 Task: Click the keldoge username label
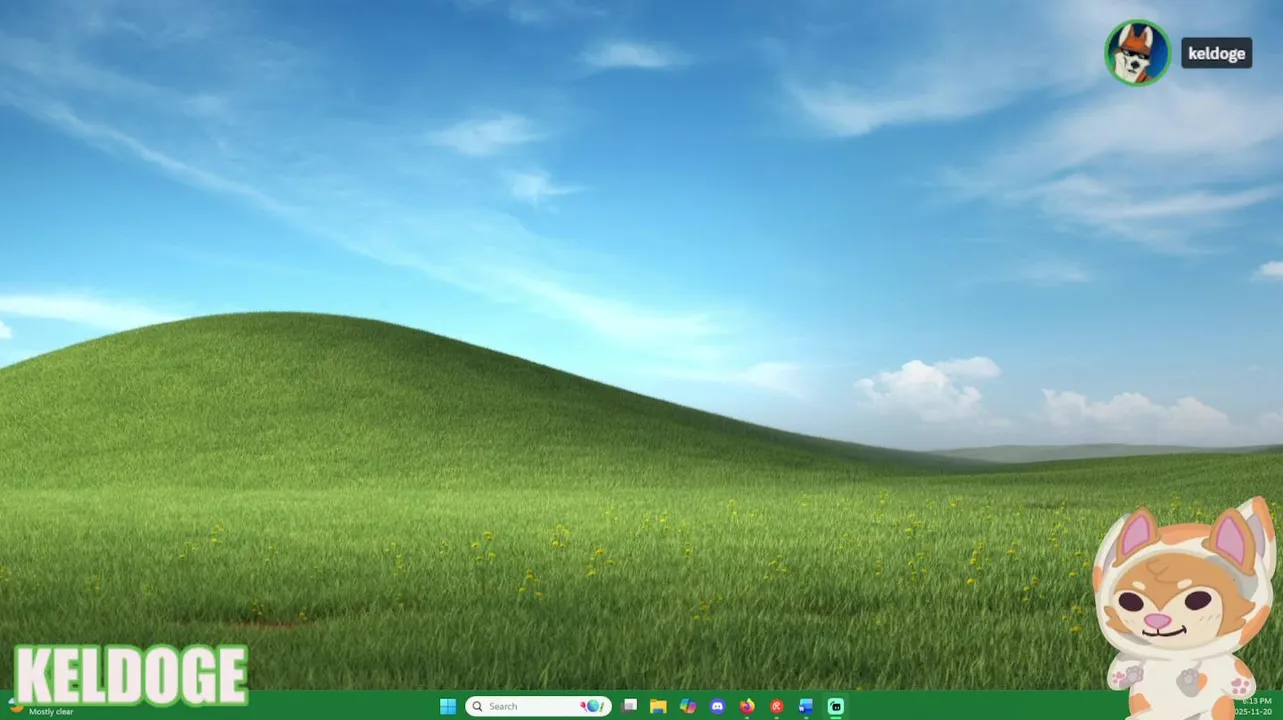point(1217,53)
